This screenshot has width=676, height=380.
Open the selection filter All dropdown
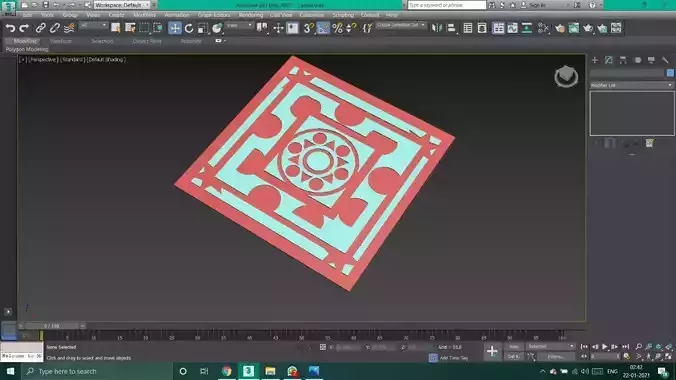point(93,26)
